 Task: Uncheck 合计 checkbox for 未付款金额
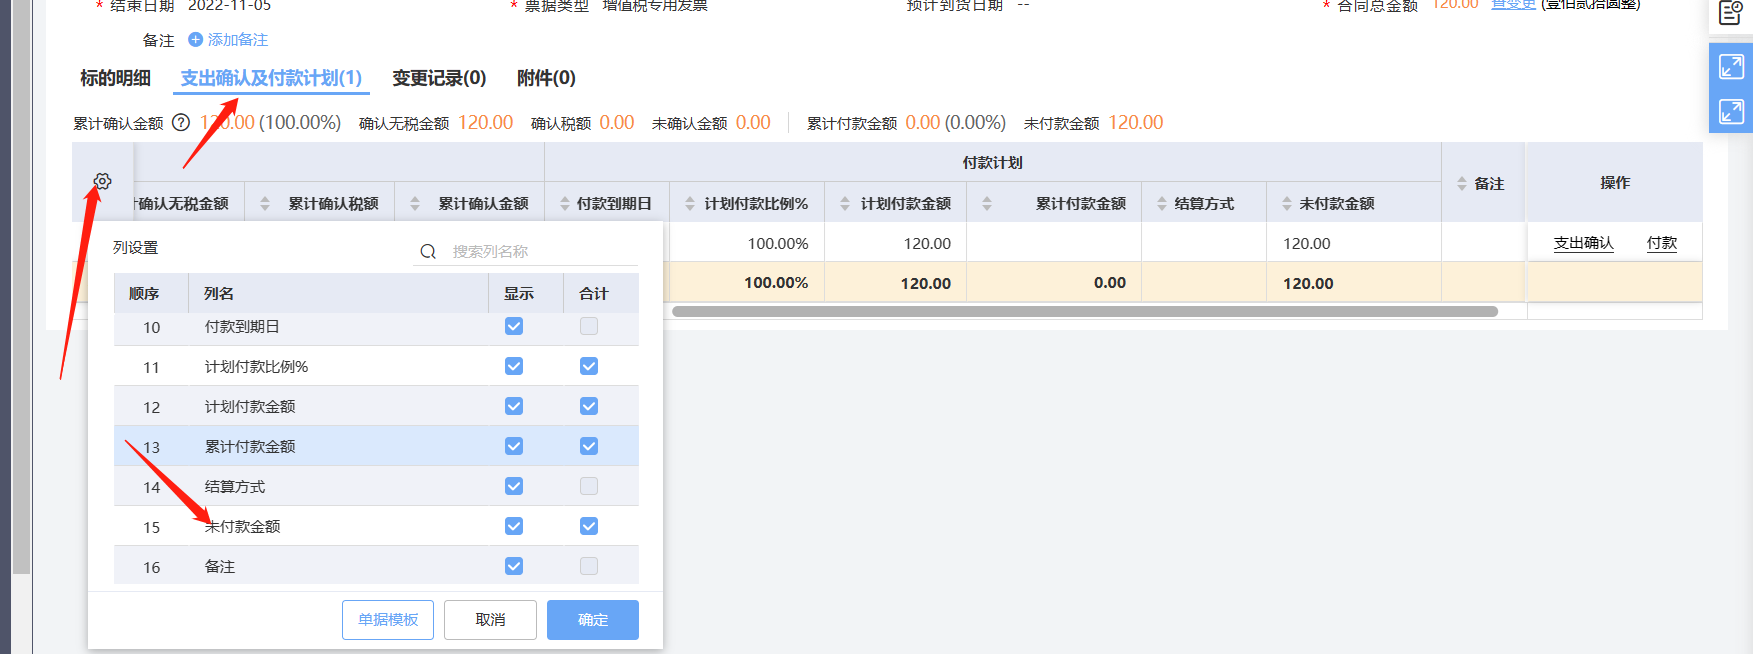pos(589,526)
